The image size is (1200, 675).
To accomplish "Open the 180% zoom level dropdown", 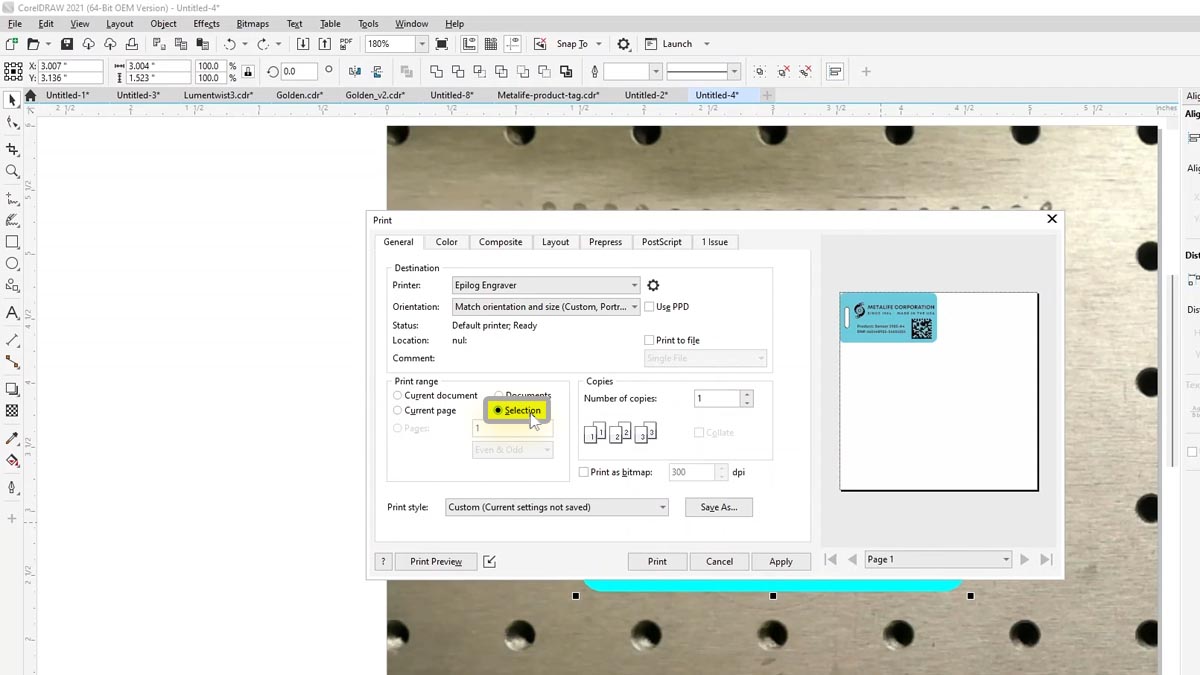I will pyautogui.click(x=420, y=43).
